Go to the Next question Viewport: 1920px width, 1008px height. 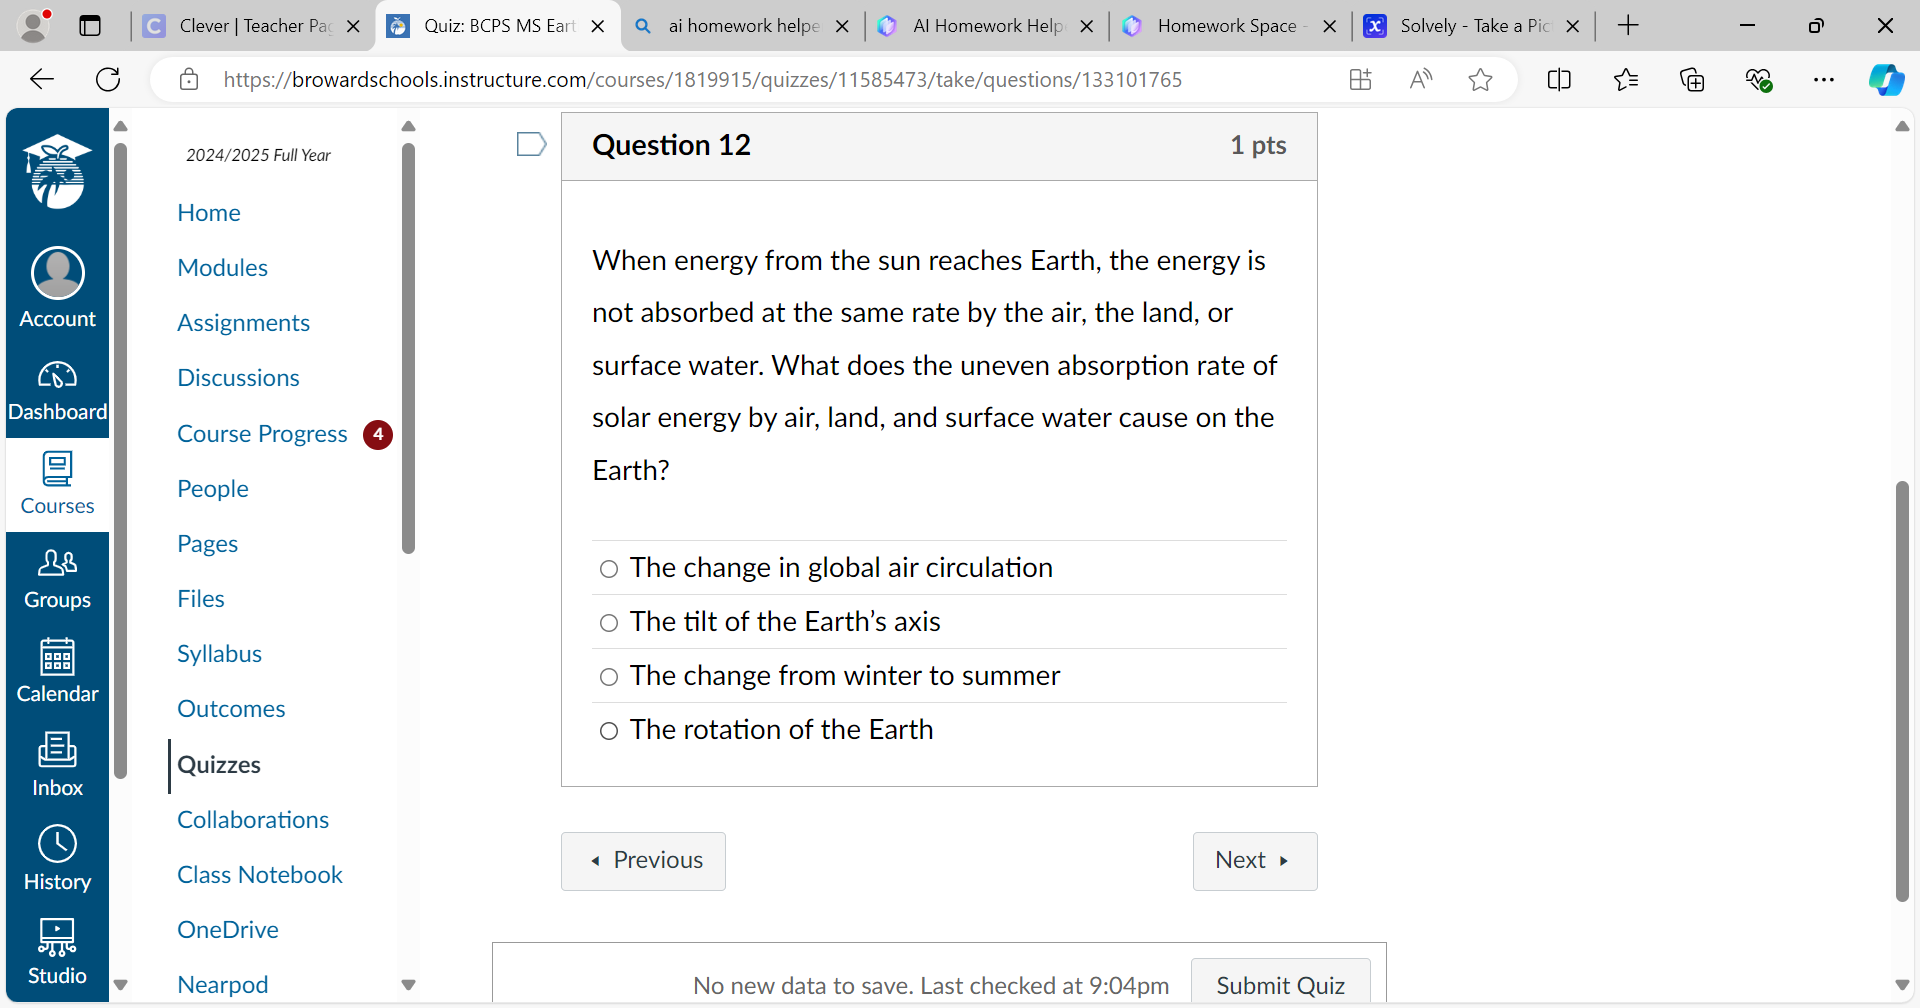click(x=1255, y=861)
